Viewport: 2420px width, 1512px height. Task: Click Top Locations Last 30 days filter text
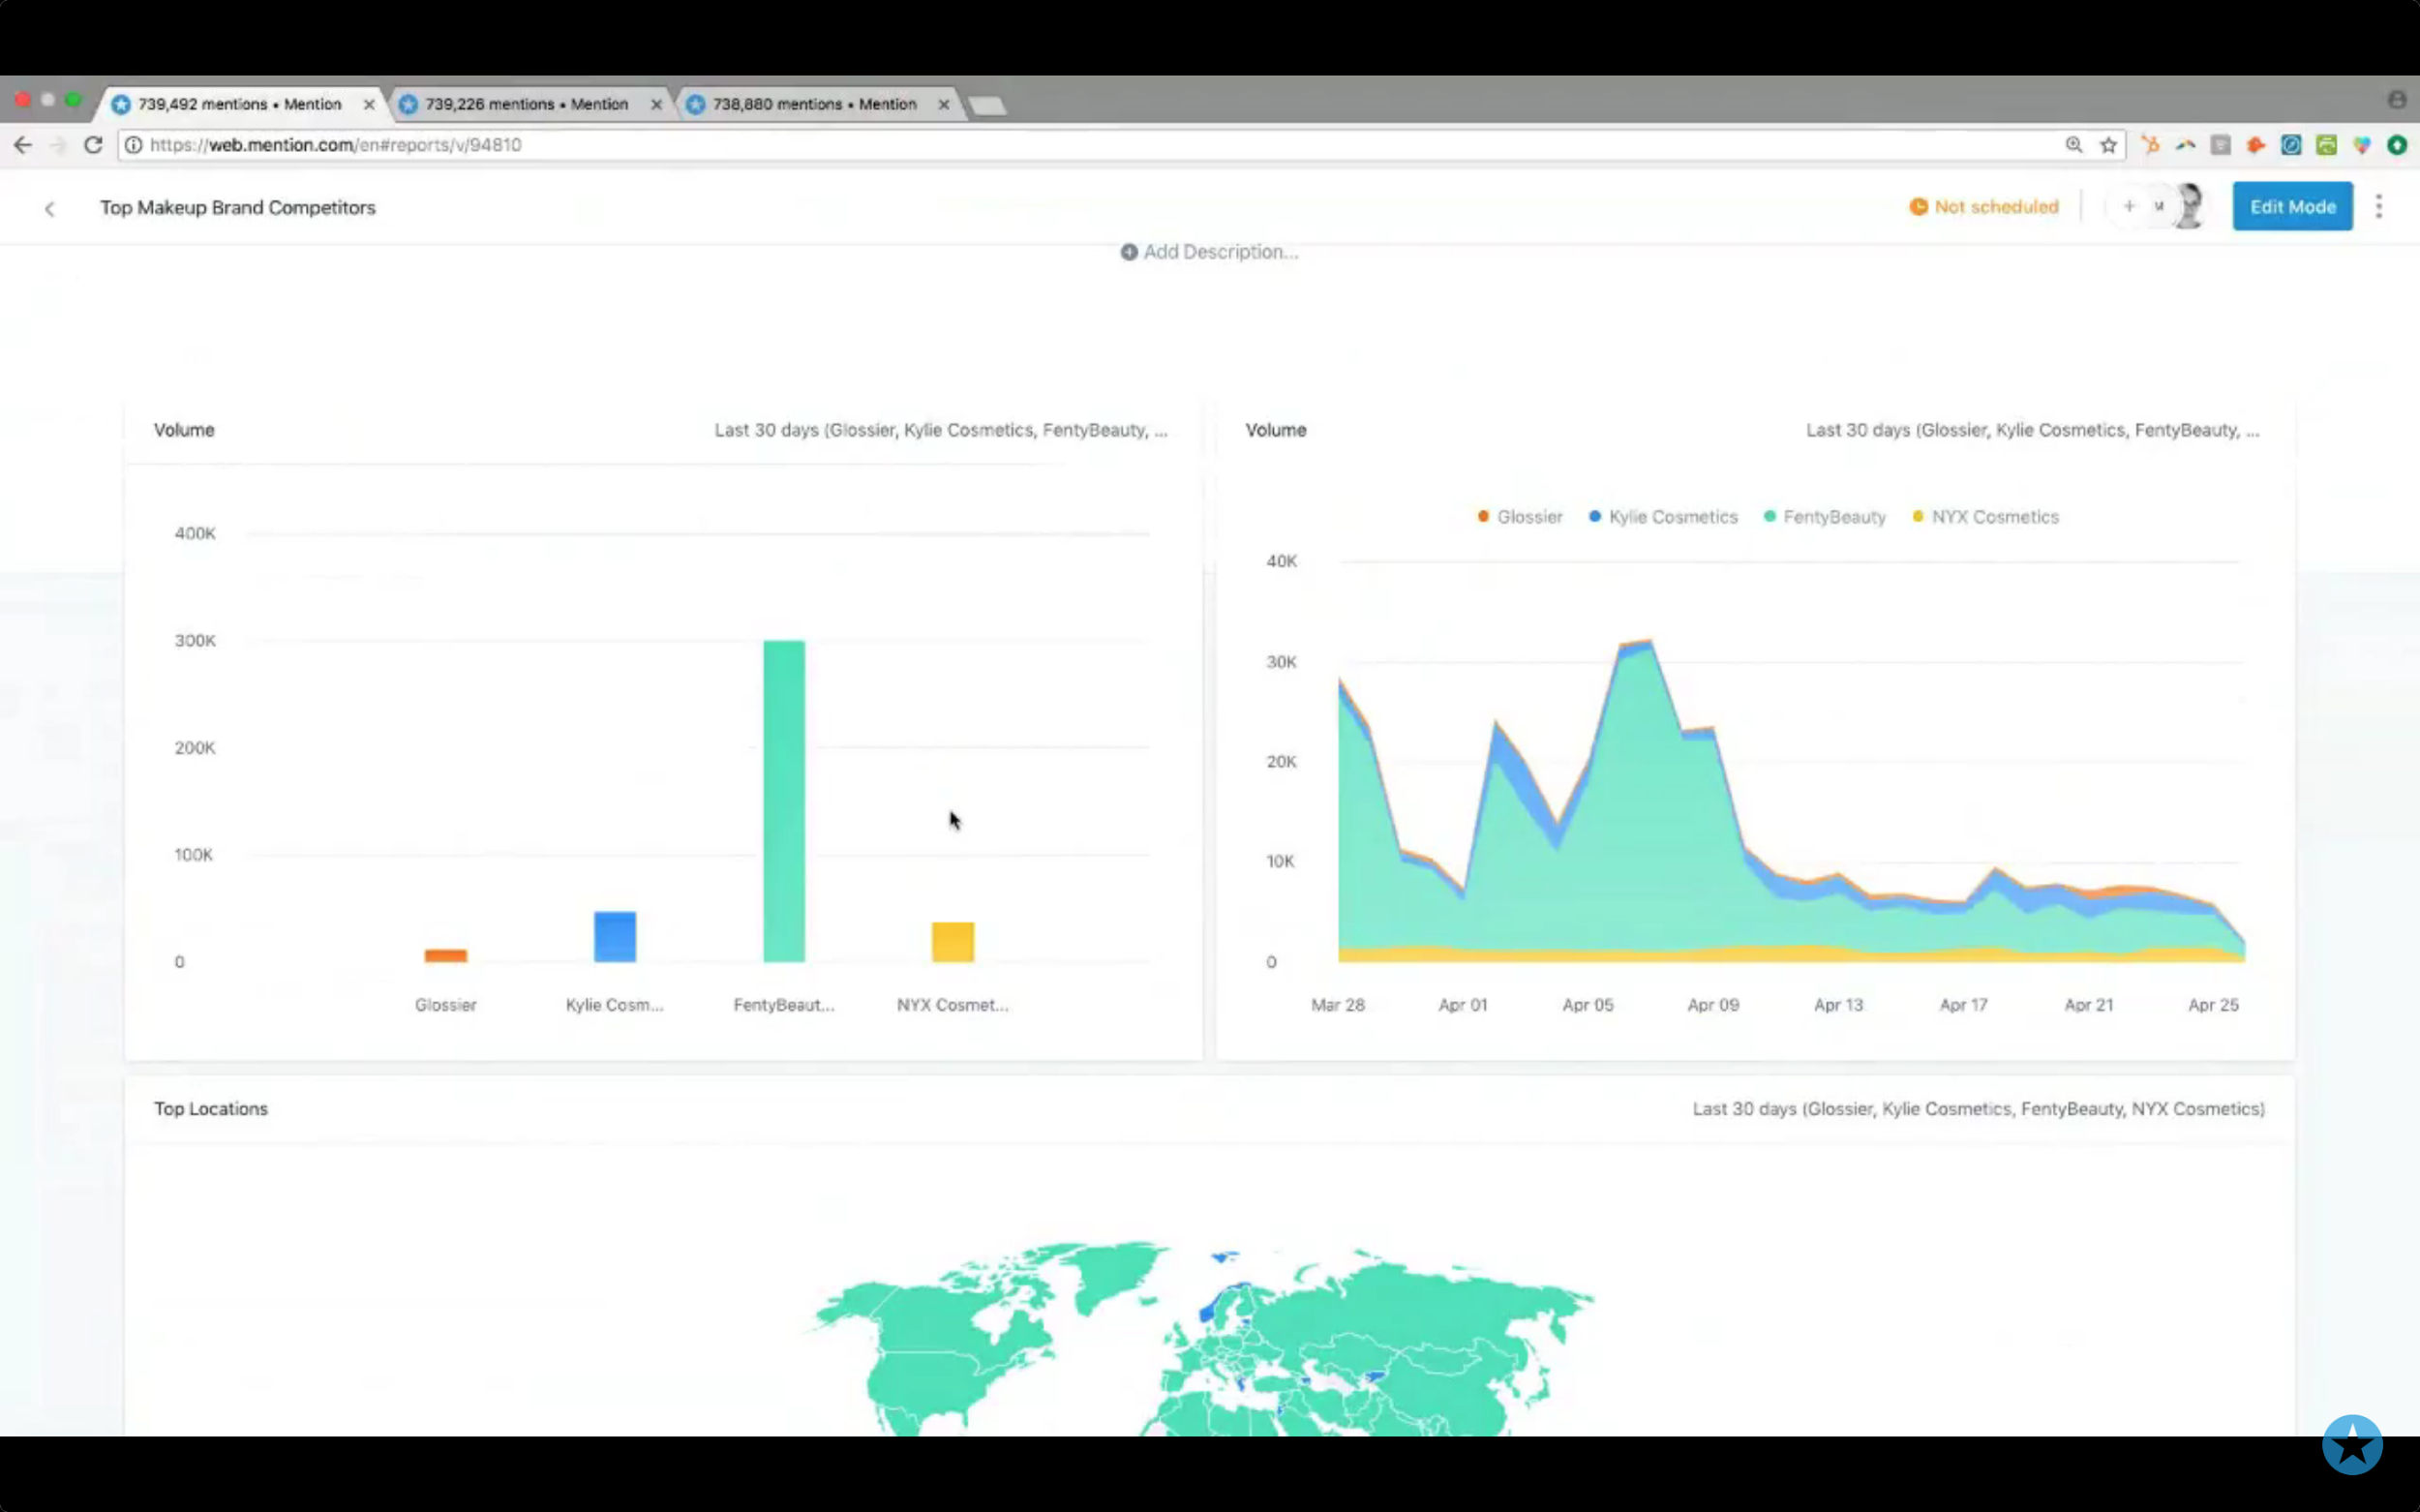[1978, 1109]
